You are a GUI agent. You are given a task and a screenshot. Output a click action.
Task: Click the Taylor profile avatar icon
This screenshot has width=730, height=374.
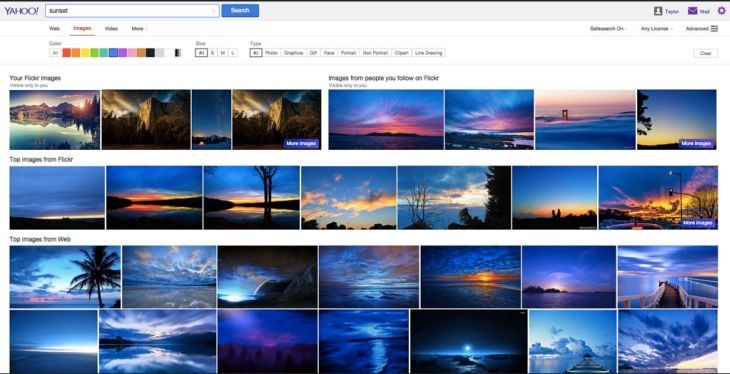pos(658,11)
